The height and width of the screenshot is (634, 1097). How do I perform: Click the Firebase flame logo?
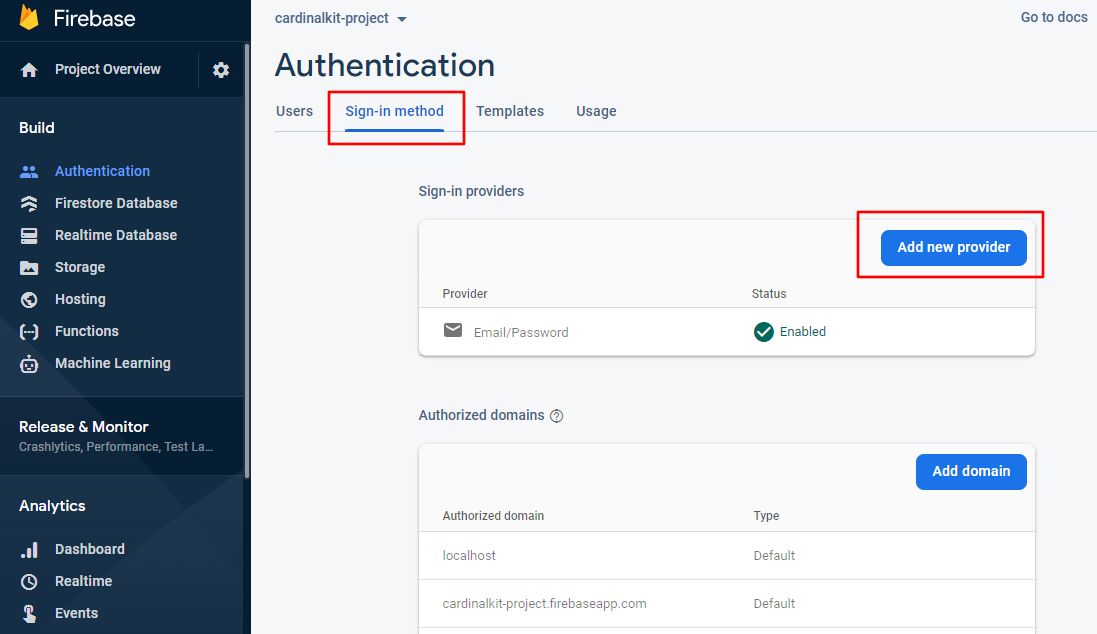pos(29,18)
